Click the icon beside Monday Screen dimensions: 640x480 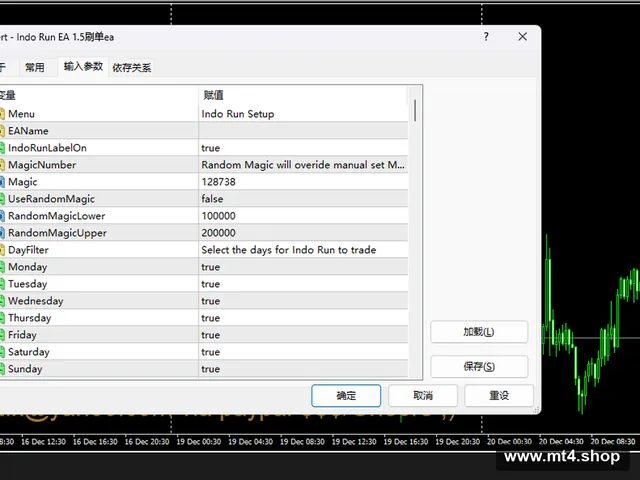(2, 267)
